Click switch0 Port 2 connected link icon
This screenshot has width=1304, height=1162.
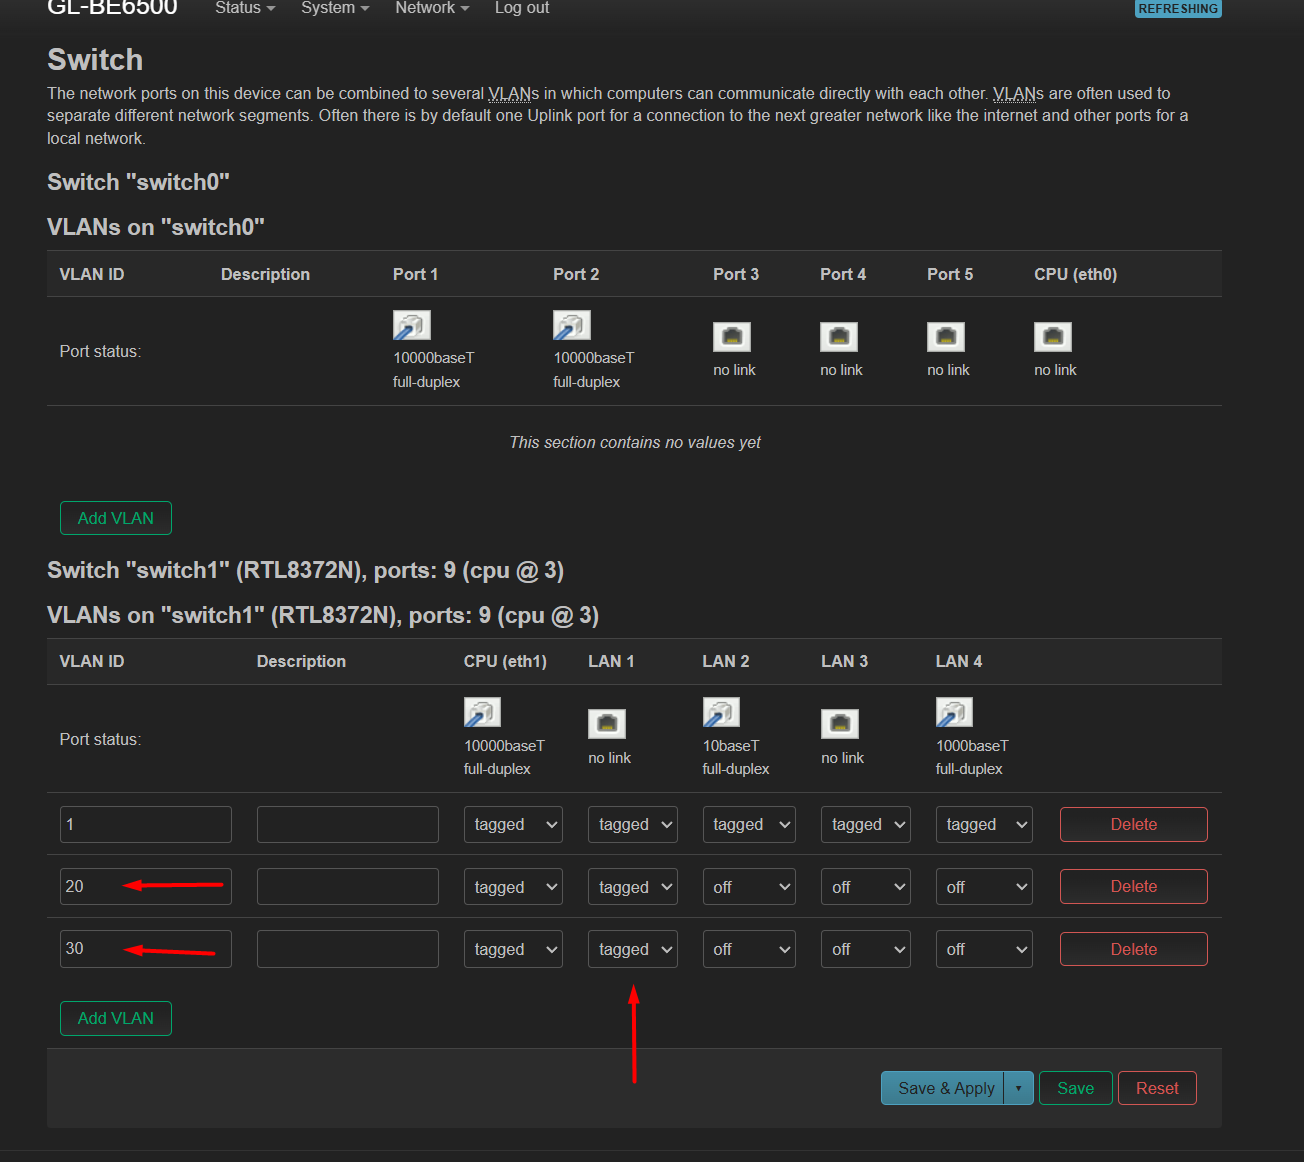(571, 325)
